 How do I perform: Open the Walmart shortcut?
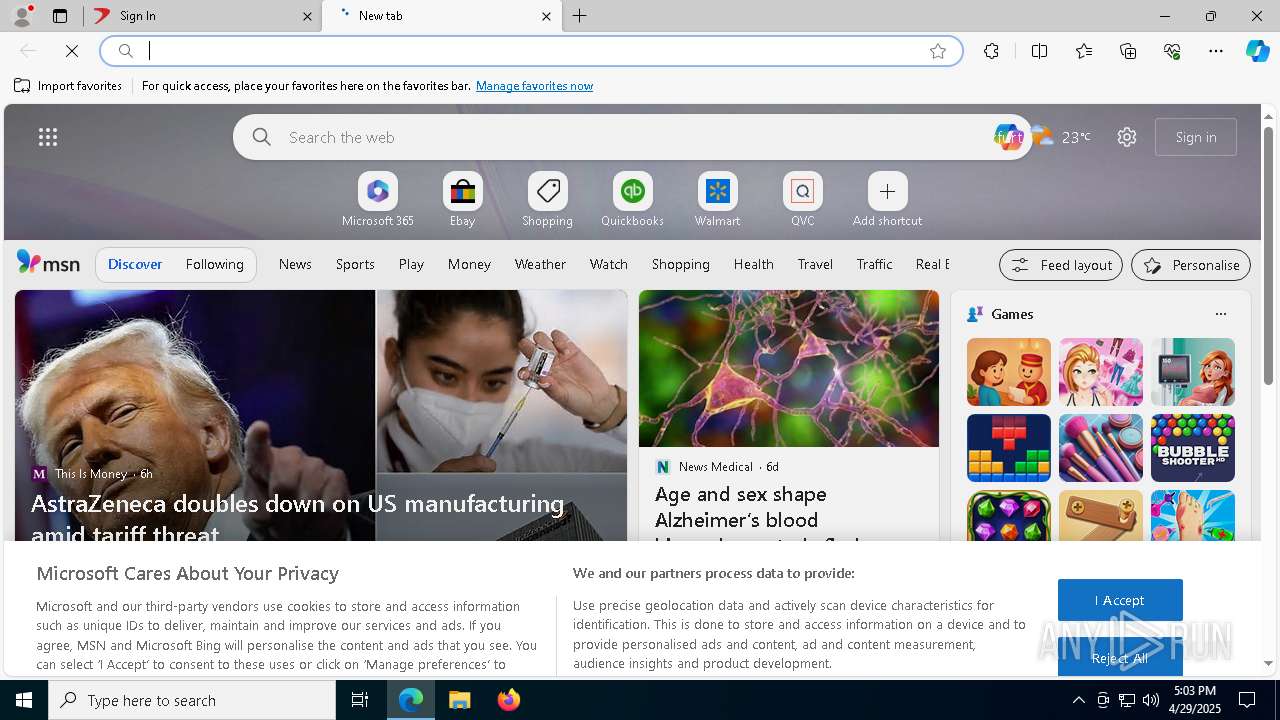pyautogui.click(x=718, y=200)
